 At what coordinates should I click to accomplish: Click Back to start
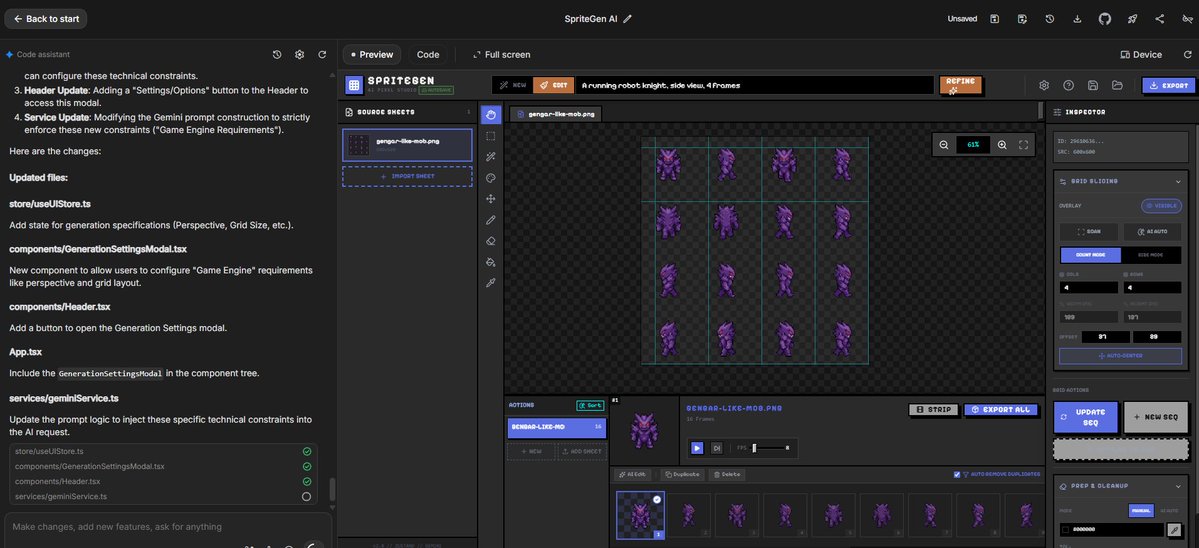pos(46,19)
